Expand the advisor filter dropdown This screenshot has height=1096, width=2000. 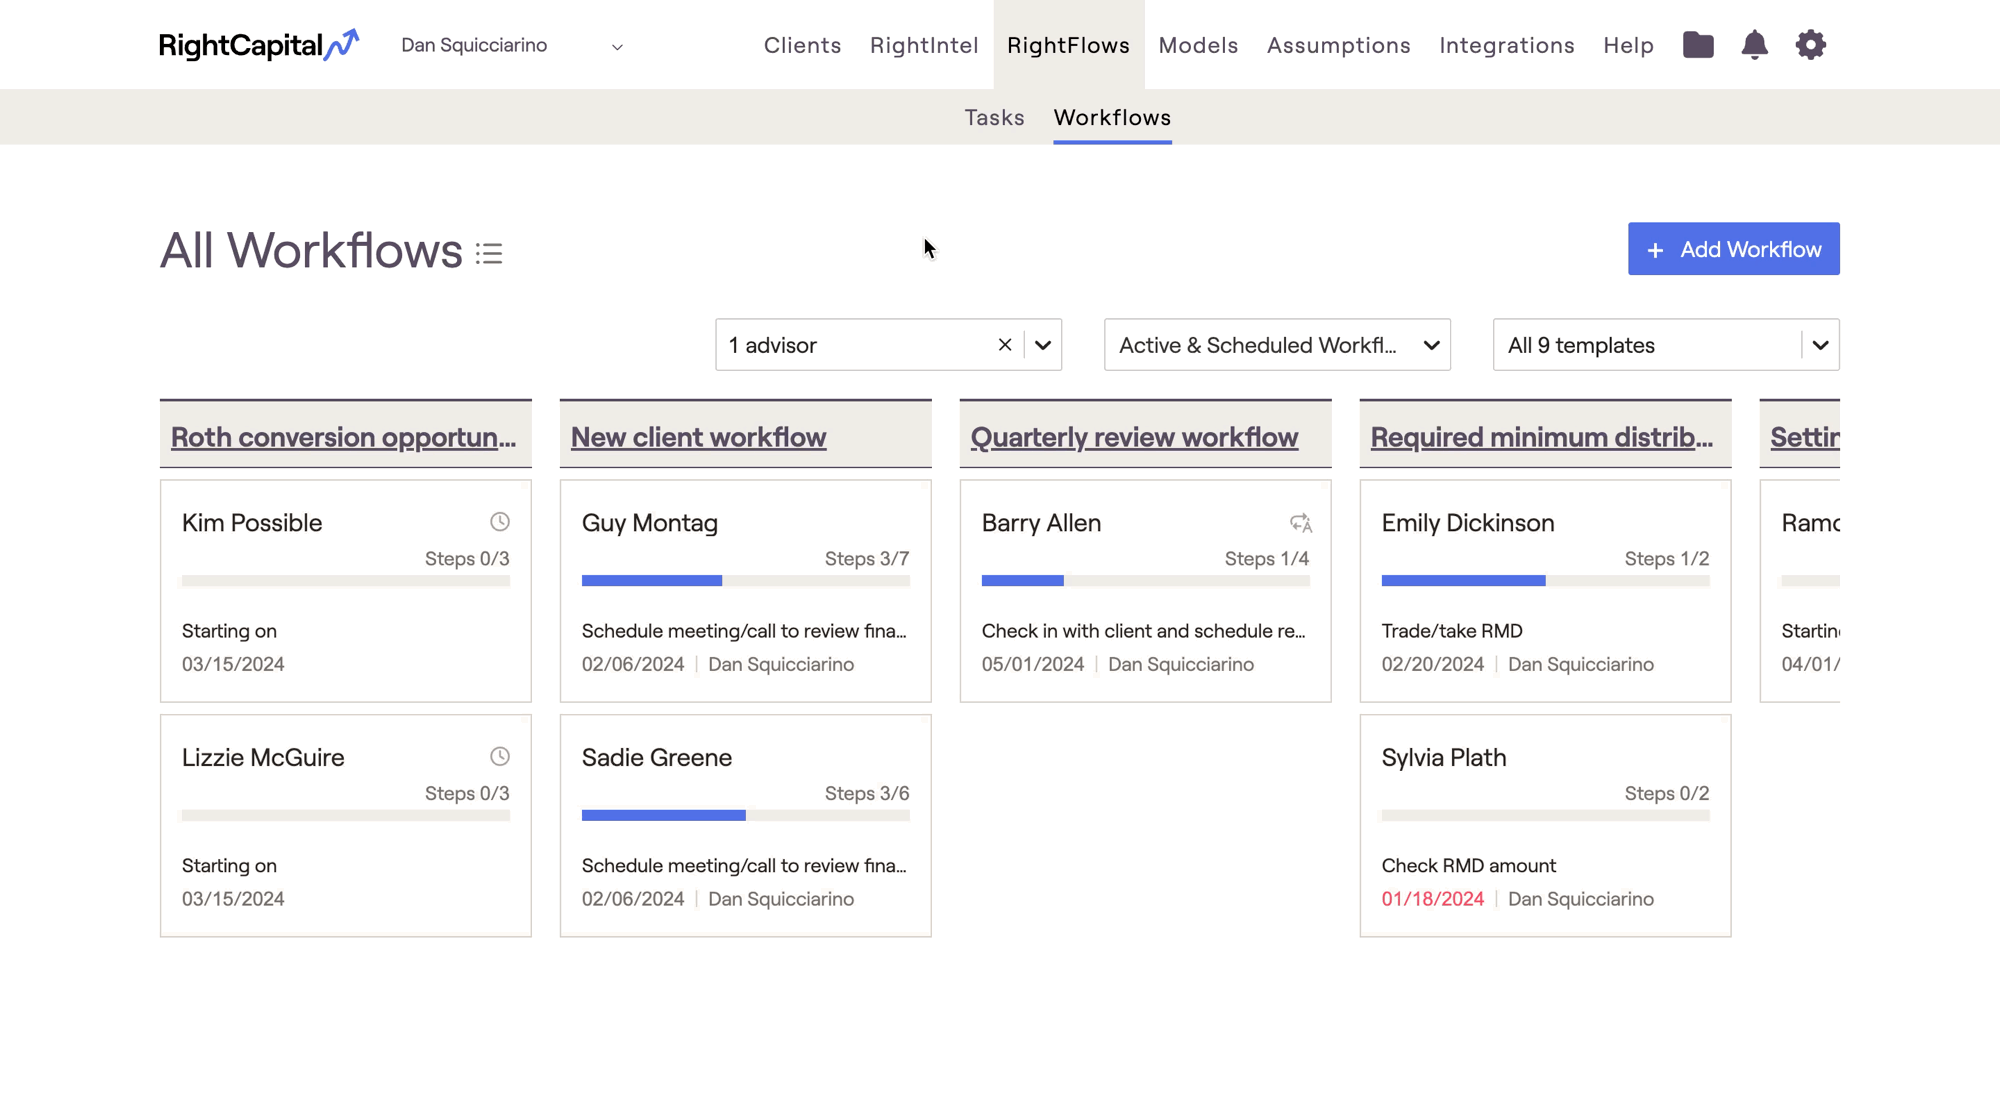(x=1043, y=345)
